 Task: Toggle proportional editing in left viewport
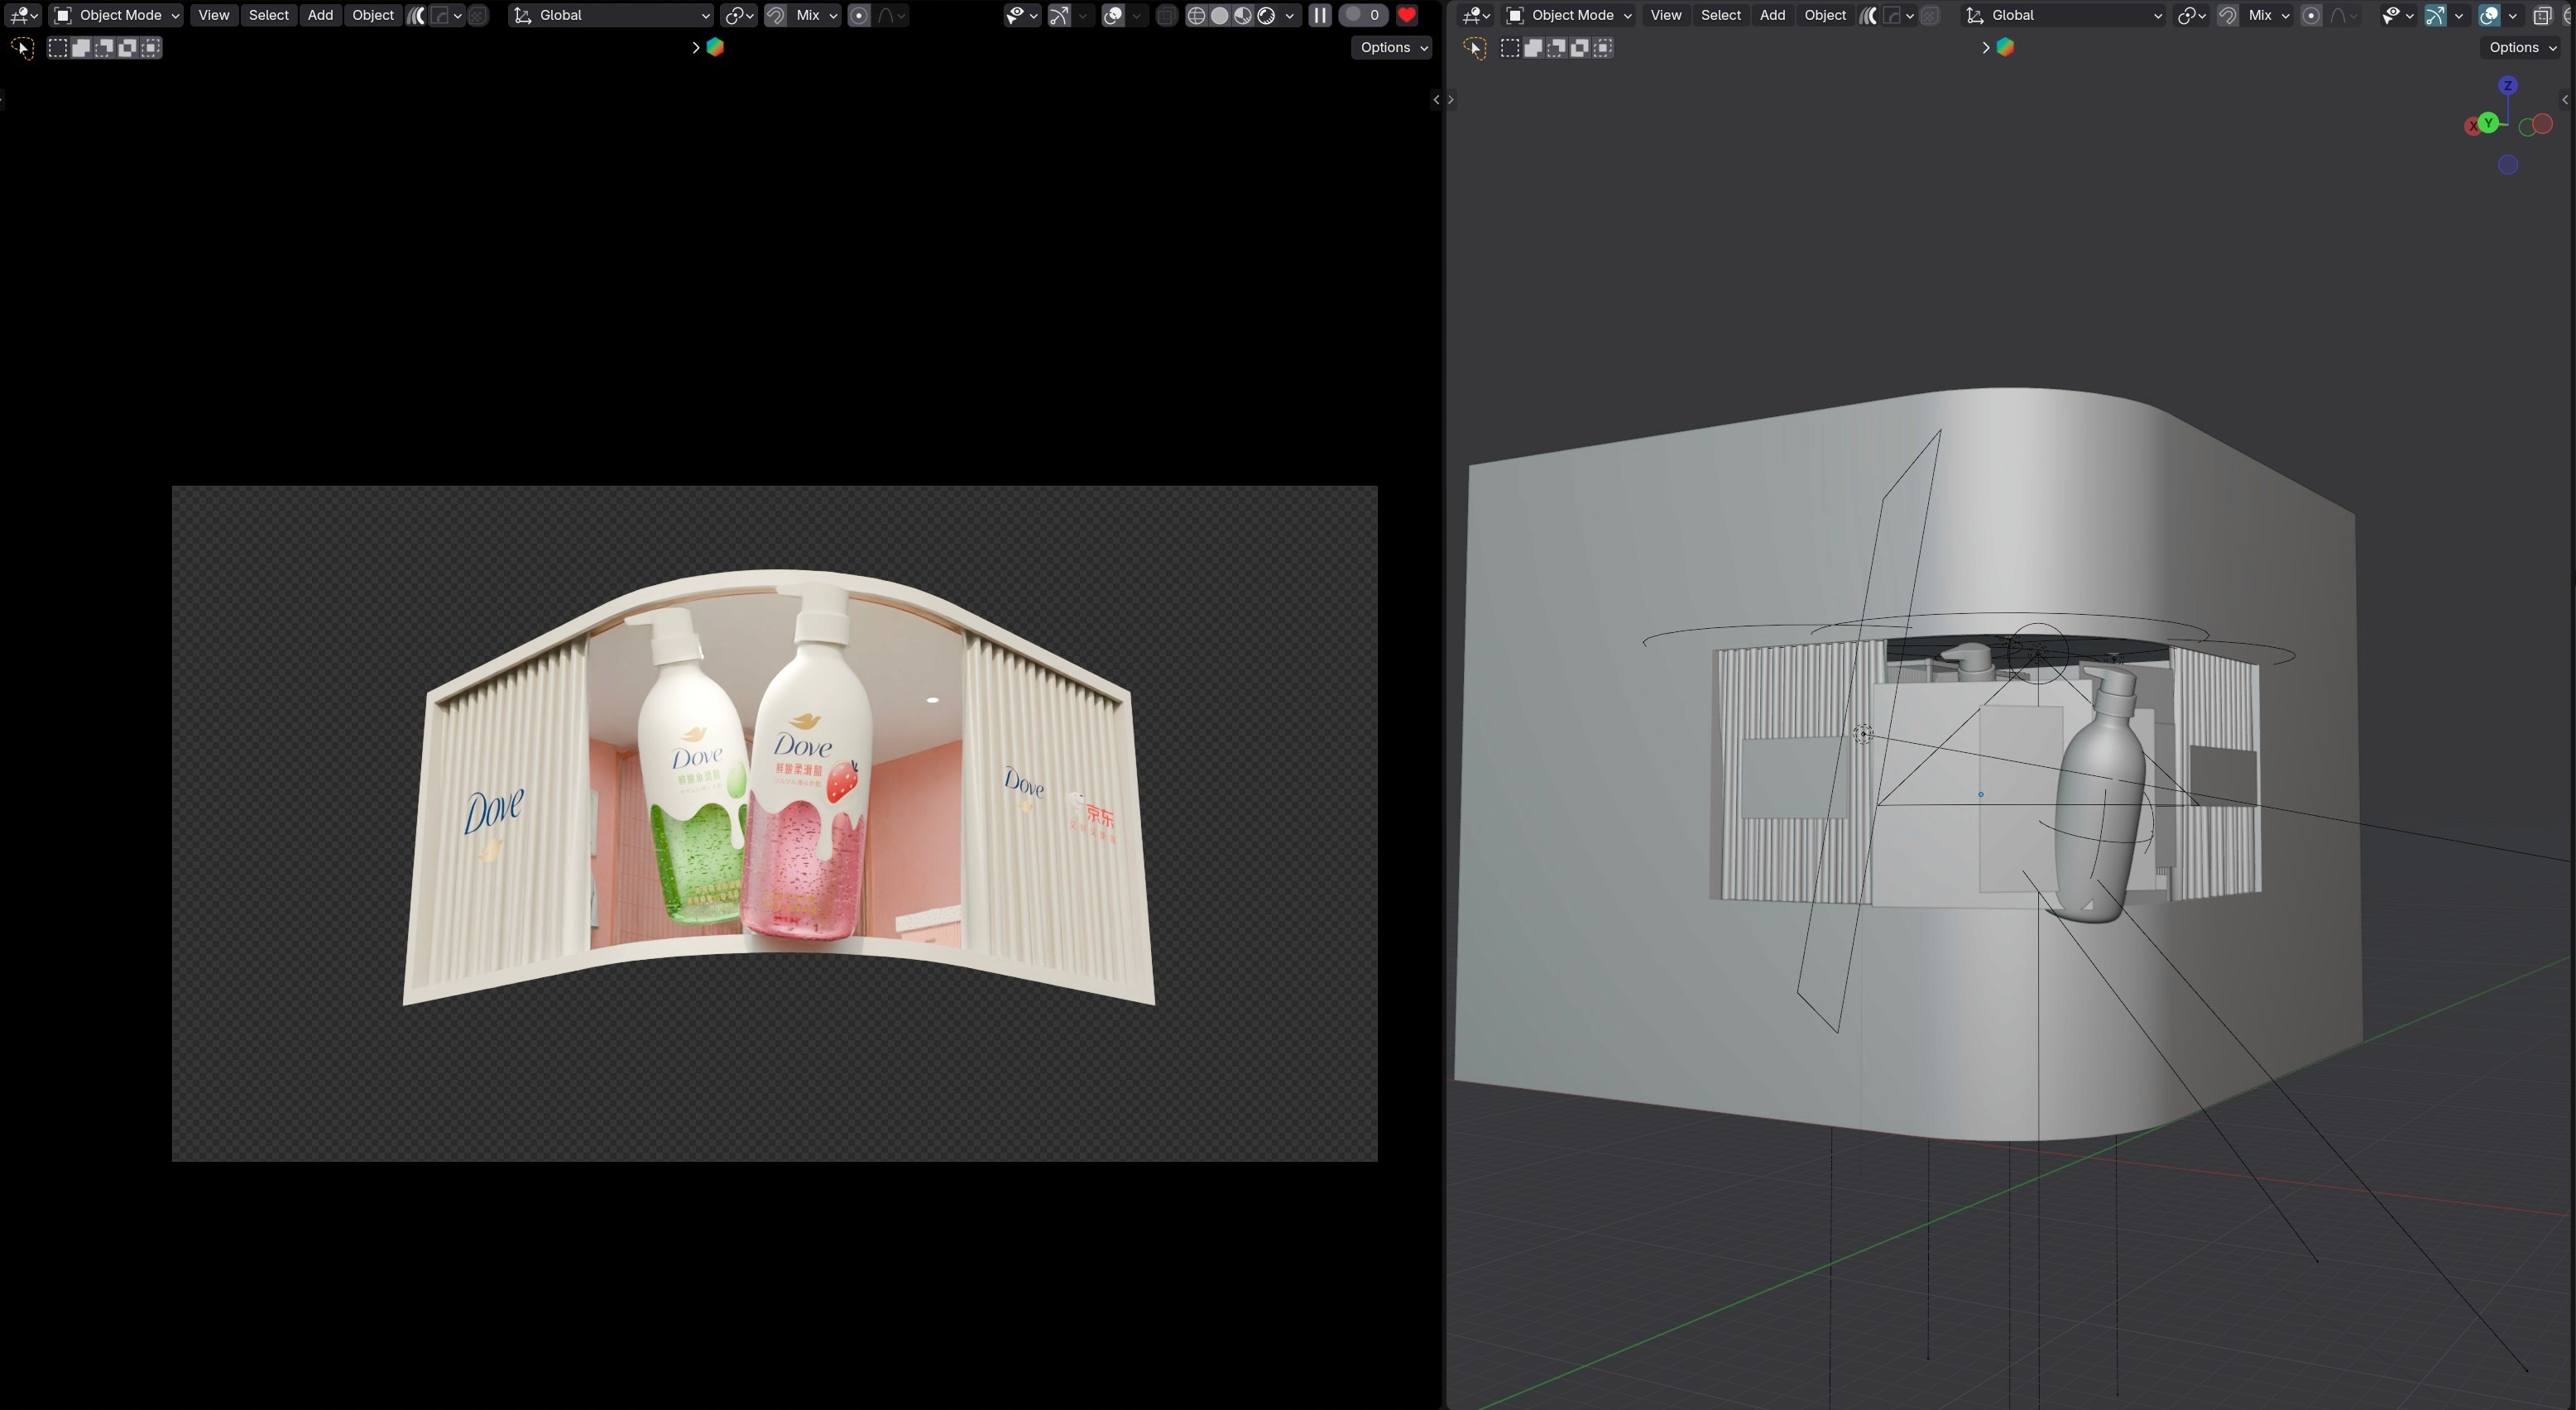[859, 15]
